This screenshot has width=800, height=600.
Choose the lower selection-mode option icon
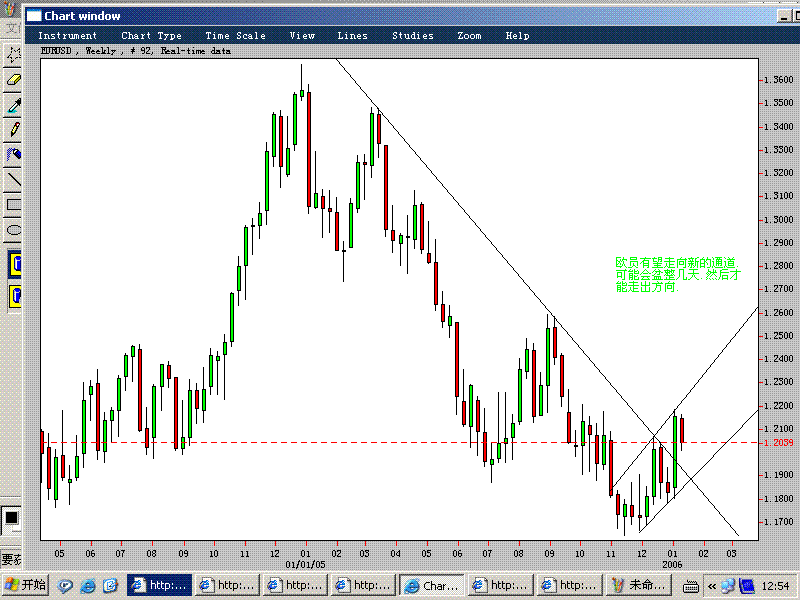point(15,296)
